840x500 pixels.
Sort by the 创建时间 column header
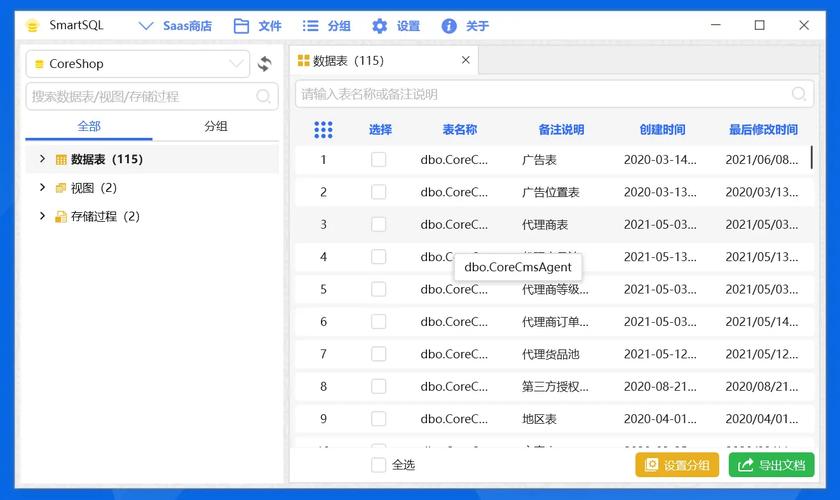(663, 130)
